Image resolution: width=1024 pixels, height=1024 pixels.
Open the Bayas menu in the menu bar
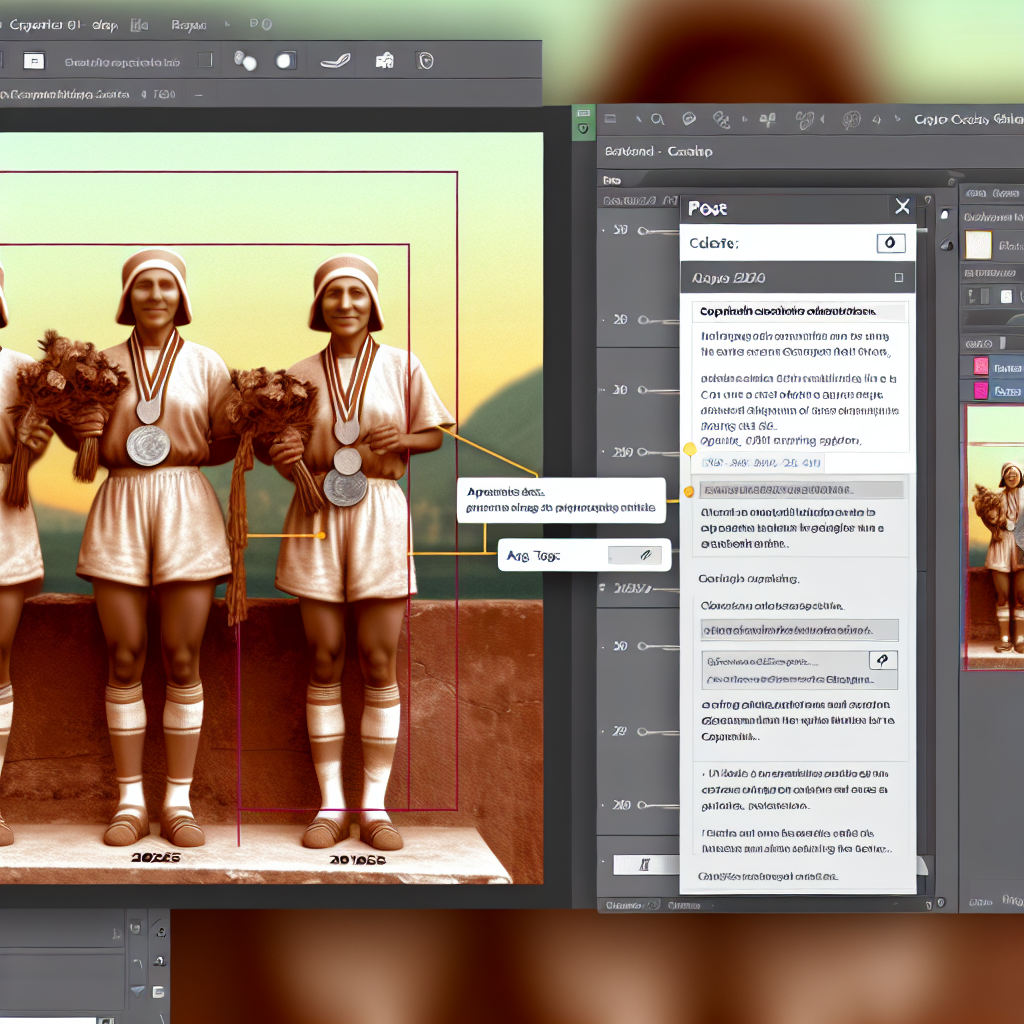(x=191, y=25)
